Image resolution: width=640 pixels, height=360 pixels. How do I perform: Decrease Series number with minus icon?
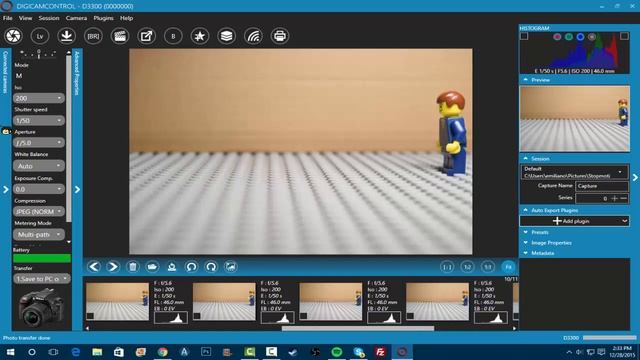pos(624,198)
